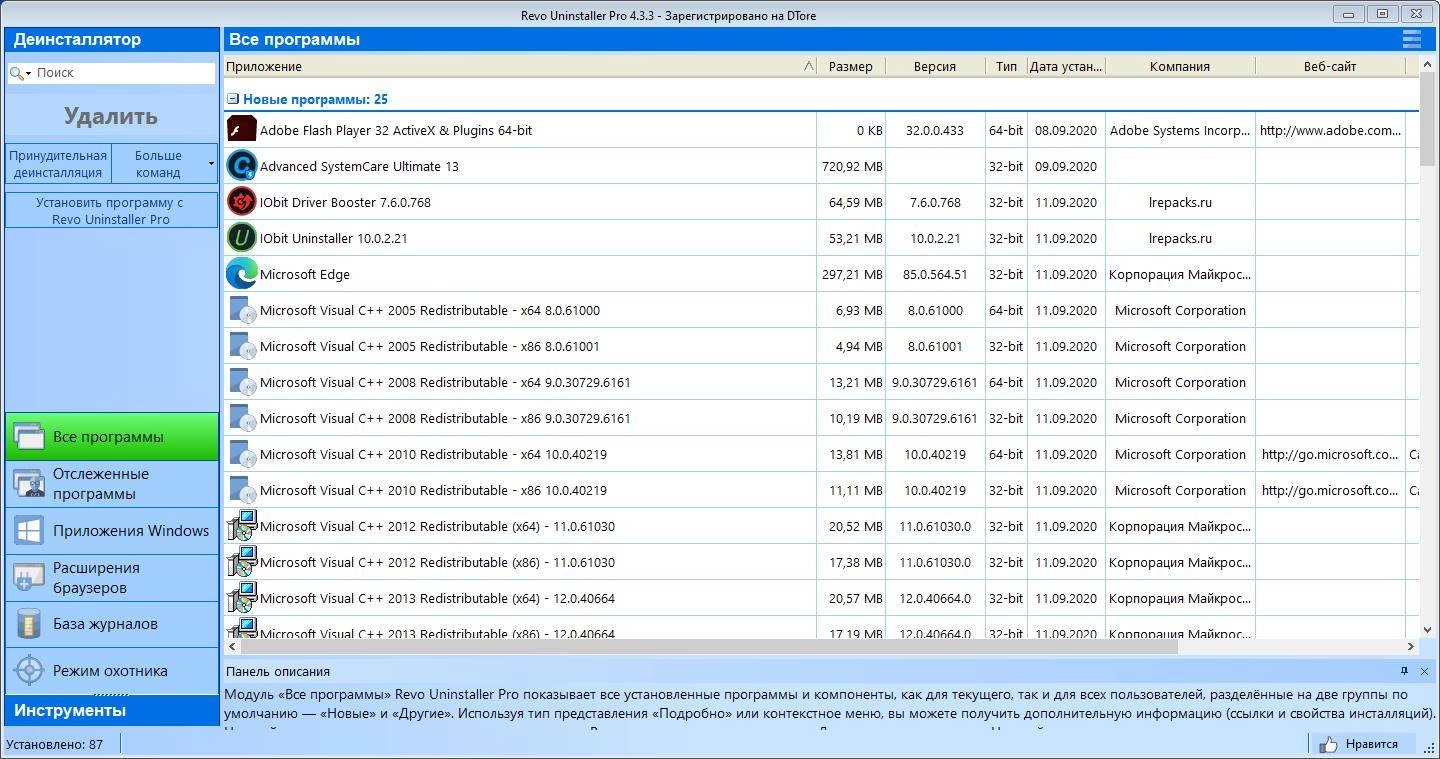Click the 'Принудительная деинсталляция' button
Screen dimensions: 1440x759
tap(58, 163)
